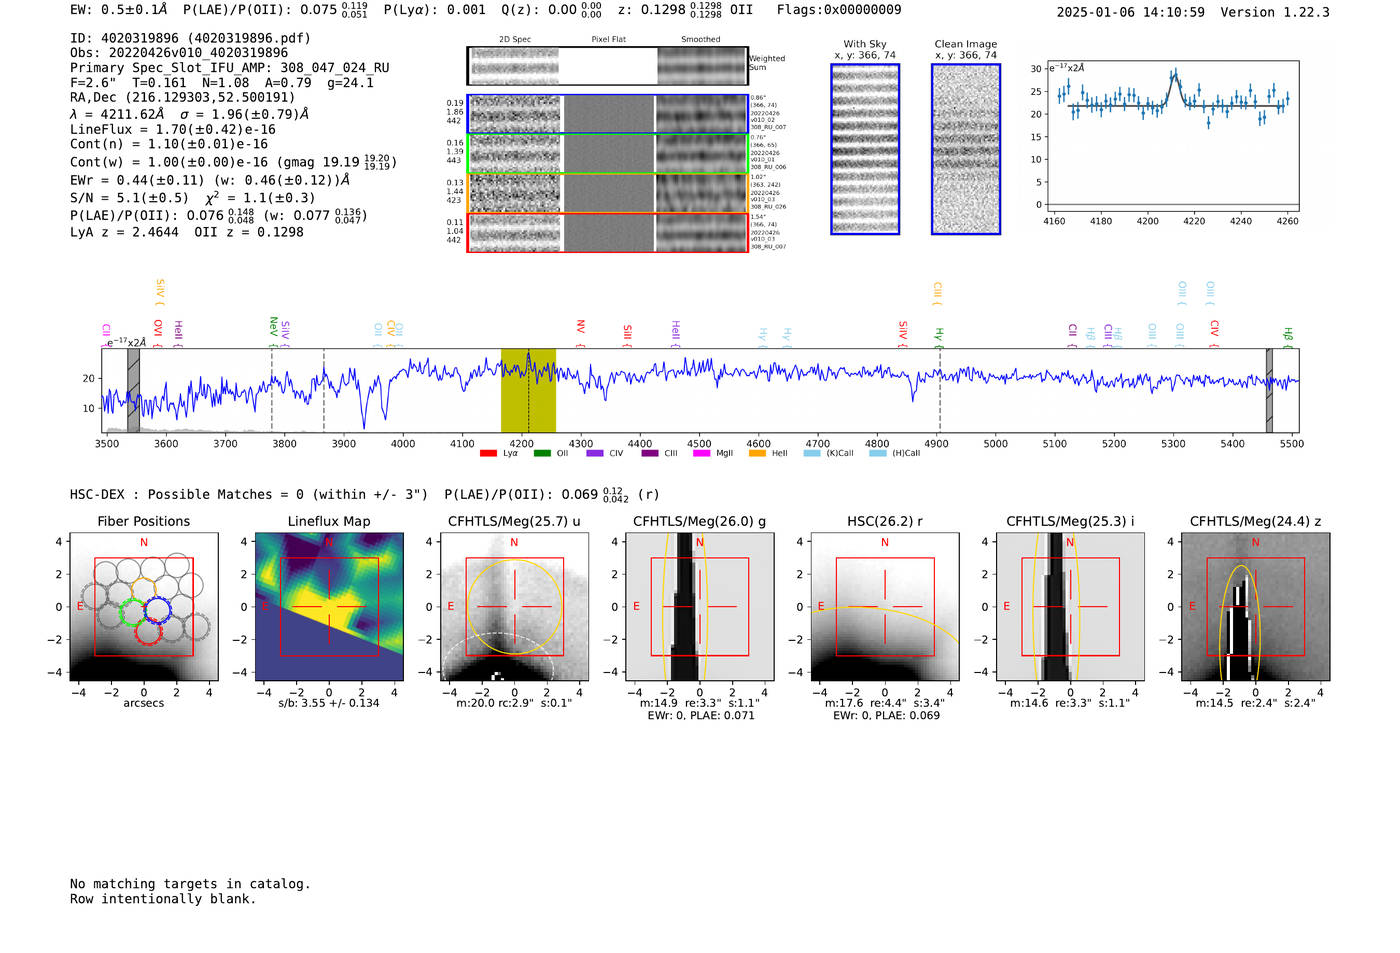The image size is (1400, 953).
Task: Click the hatched gray band near 3550
Action: pyautogui.click(x=133, y=390)
